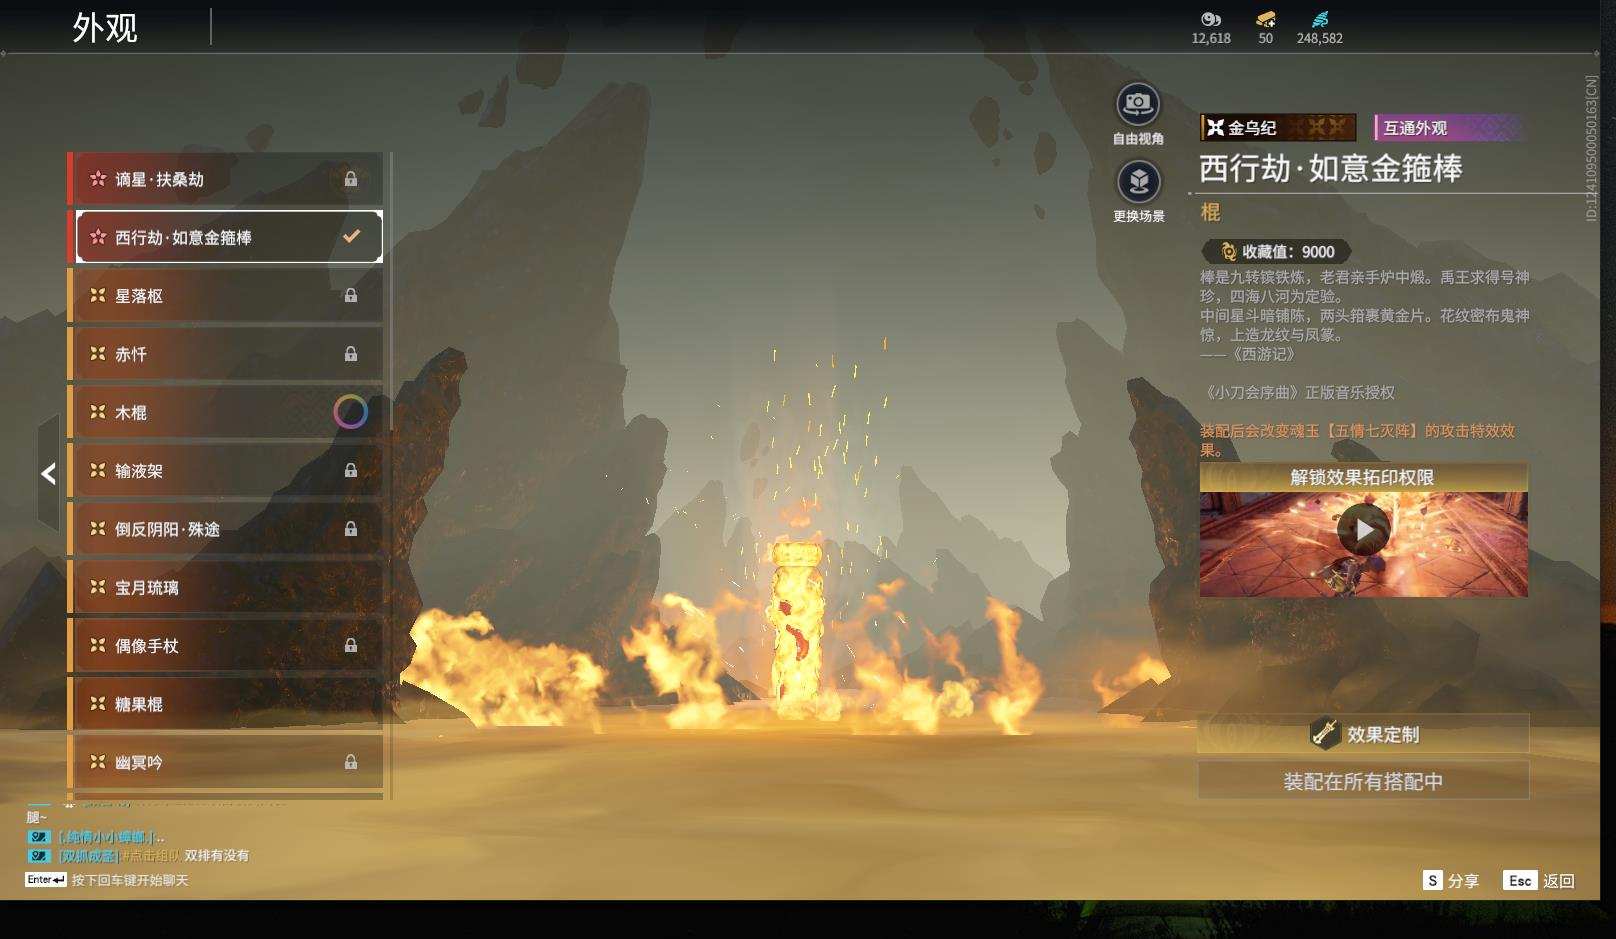Click the currency icon above 248,582
Viewport: 1616px width, 939px height.
pyautogui.click(x=1320, y=19)
